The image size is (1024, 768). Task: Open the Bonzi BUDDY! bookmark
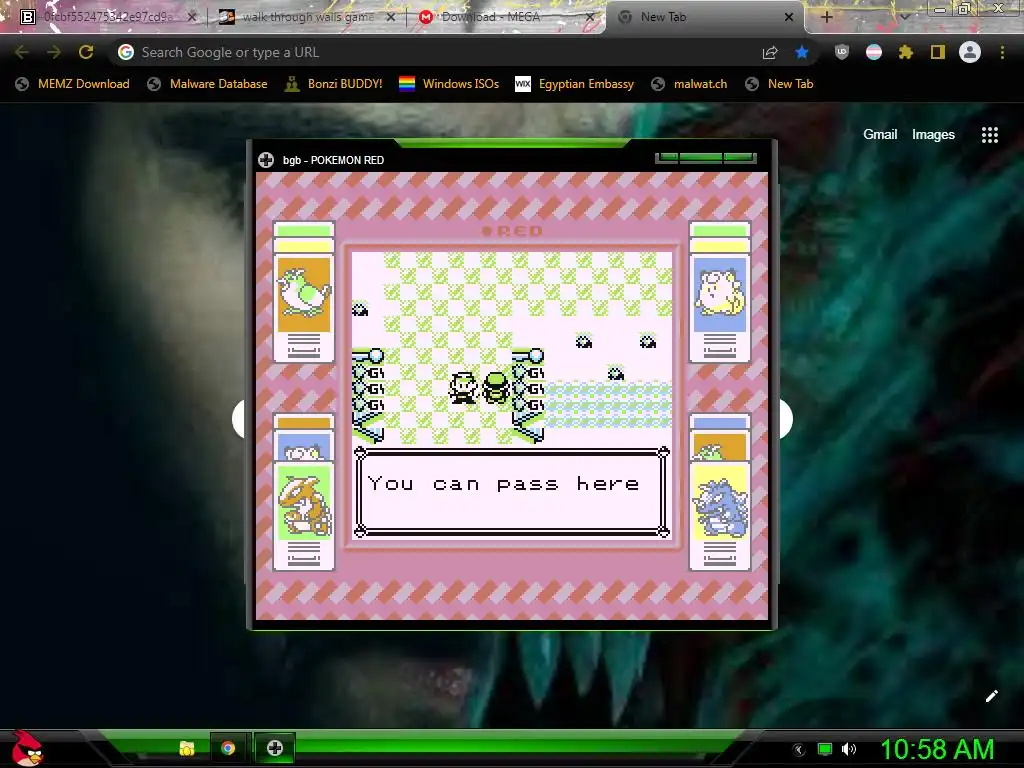pyautogui.click(x=334, y=84)
